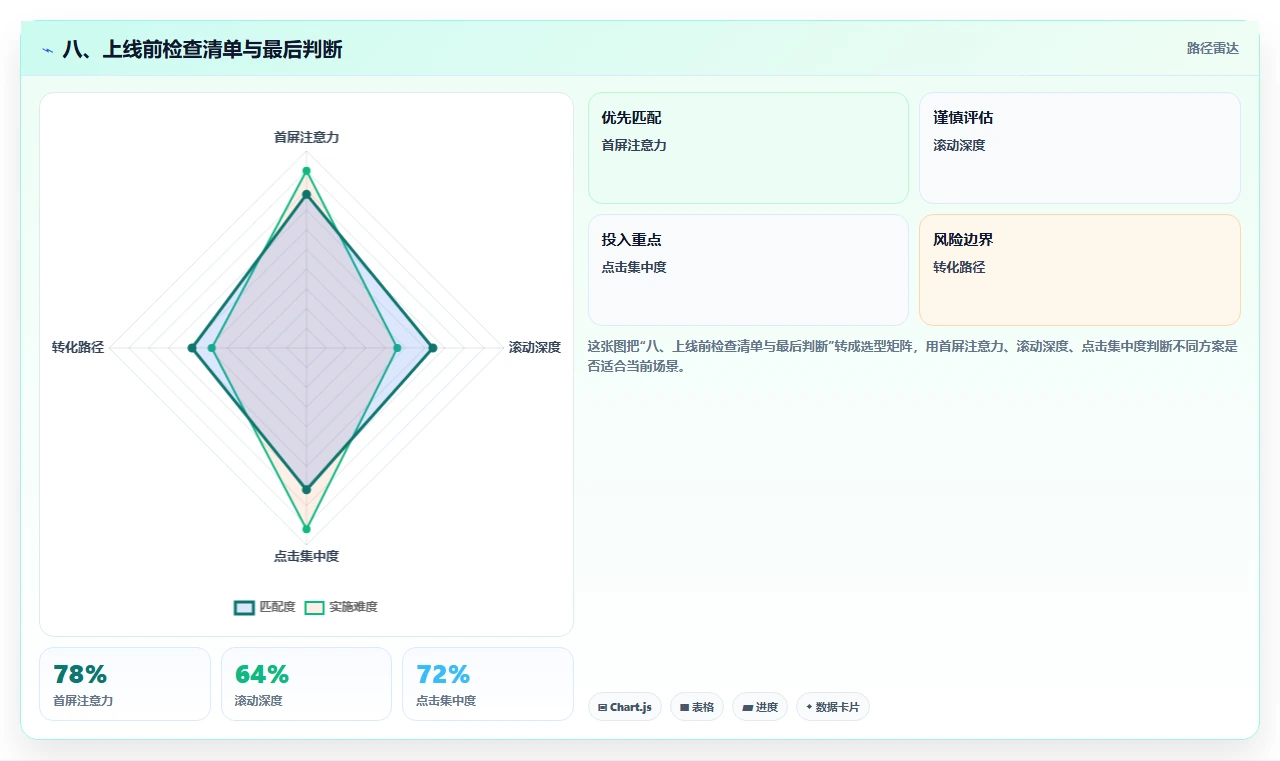1280x761 pixels.
Task: Click the 首屏注意力 radar axis label
Action: [x=306, y=137]
